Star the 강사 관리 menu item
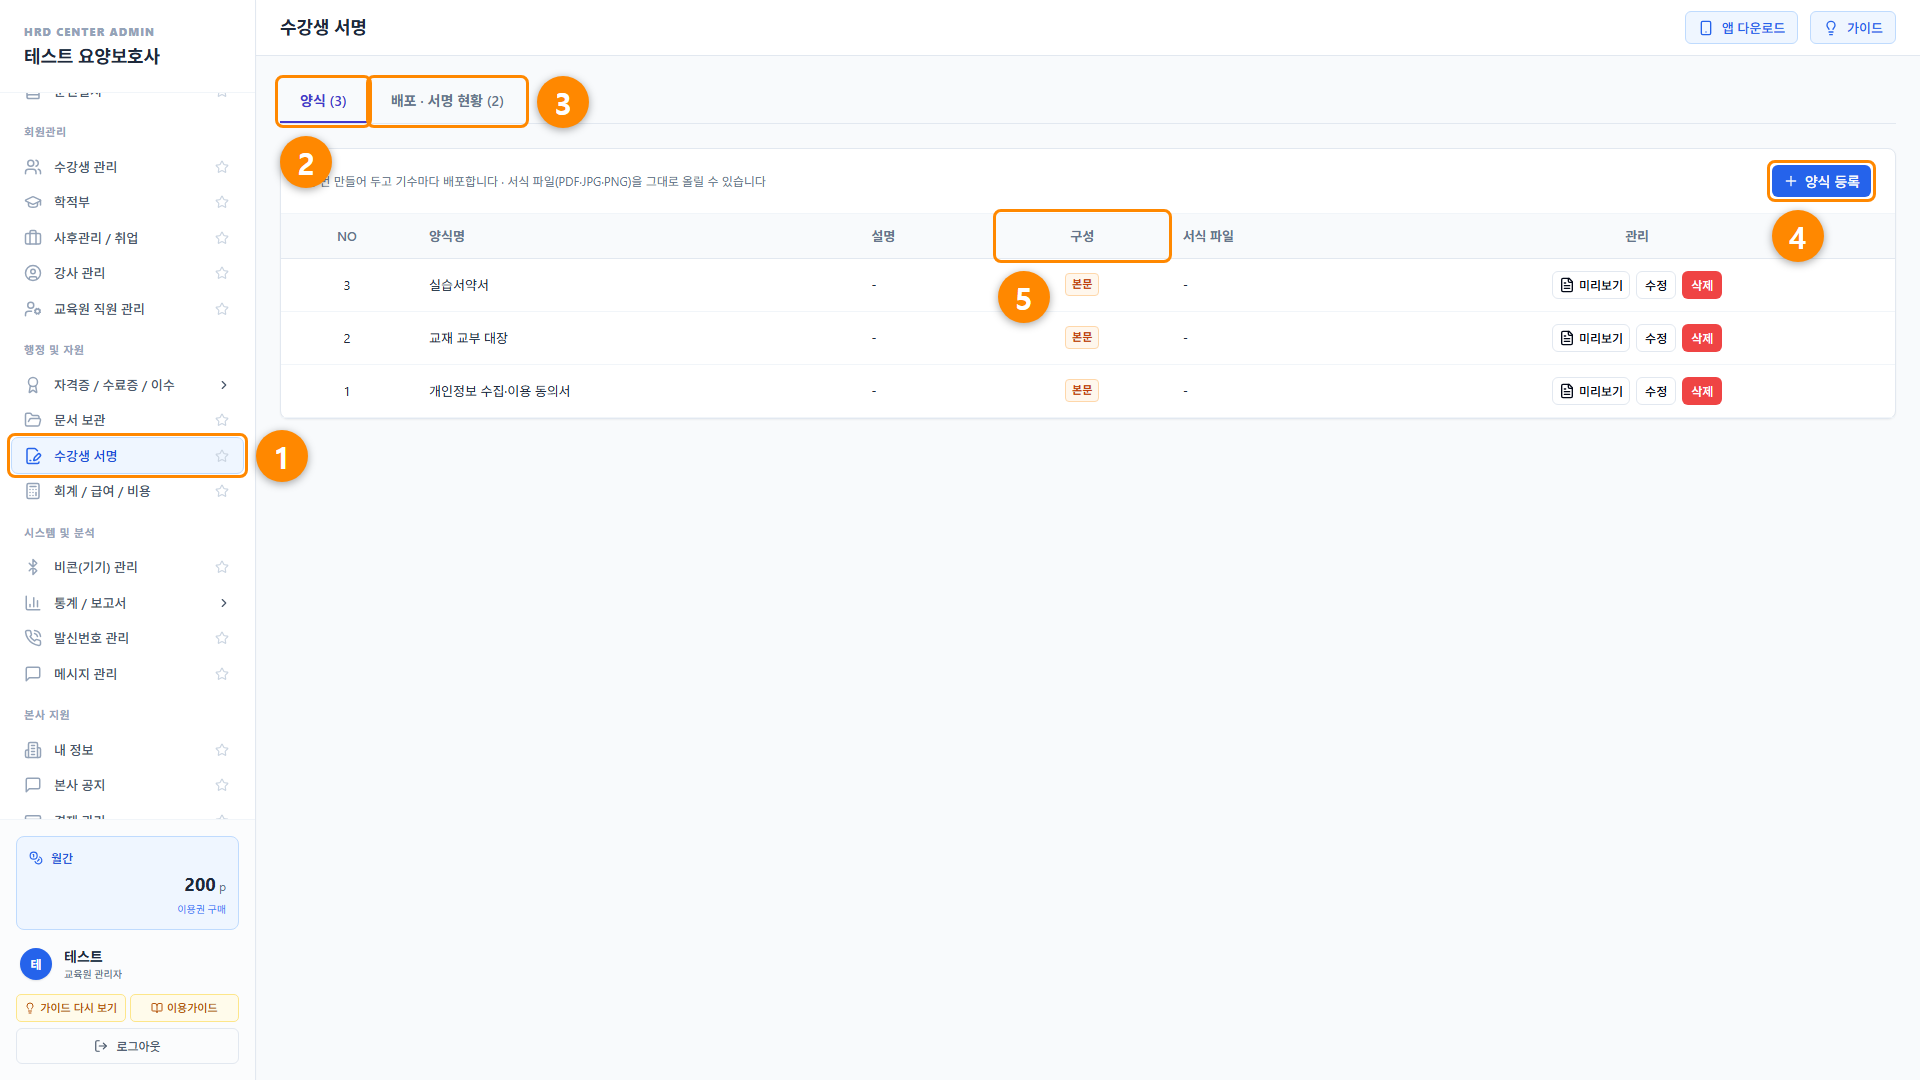1920x1080 pixels. (x=222, y=273)
